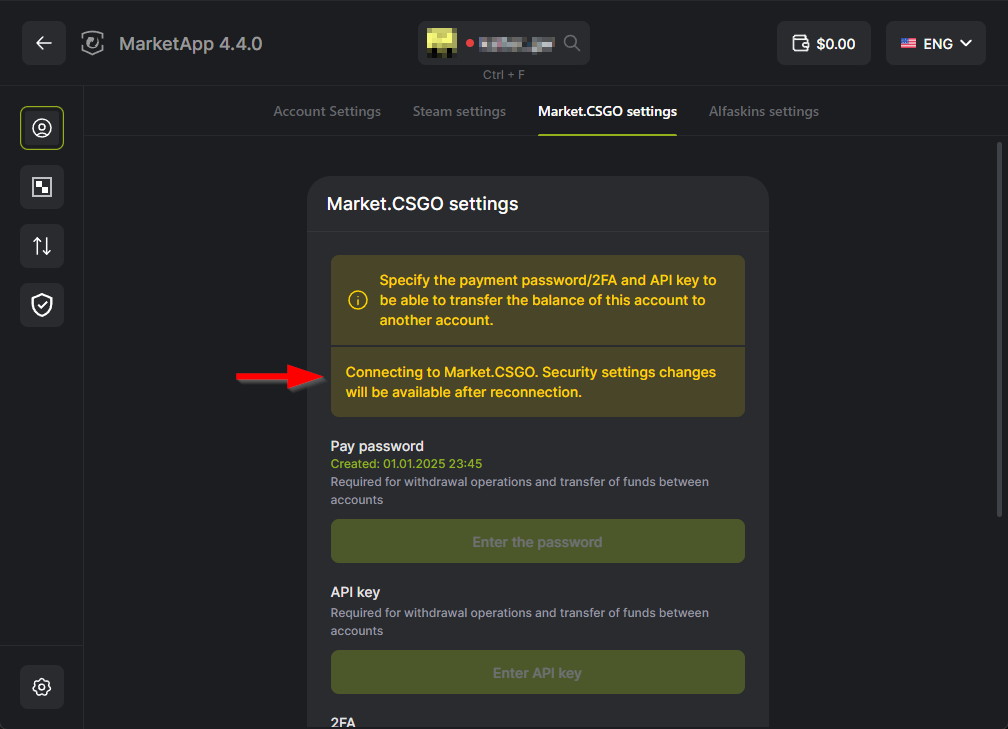Click the red status dot near account name
This screenshot has height=729, width=1008.
470,43
